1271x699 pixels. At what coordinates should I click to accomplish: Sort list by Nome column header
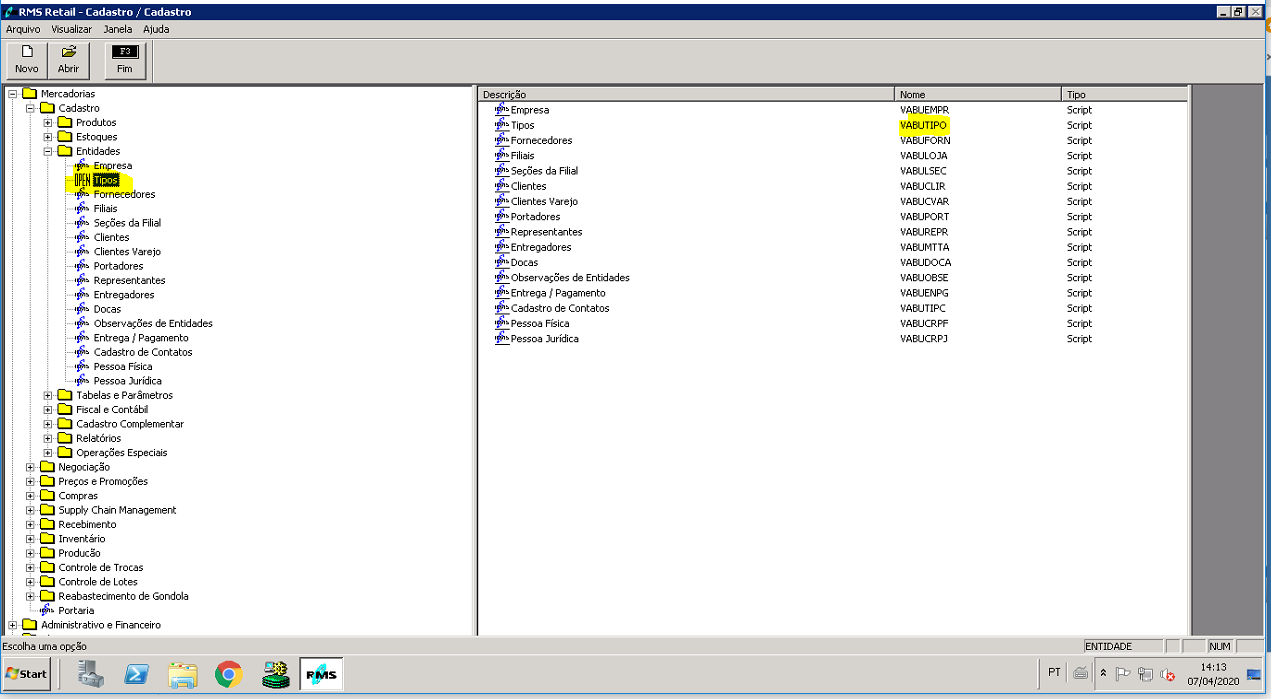point(978,94)
